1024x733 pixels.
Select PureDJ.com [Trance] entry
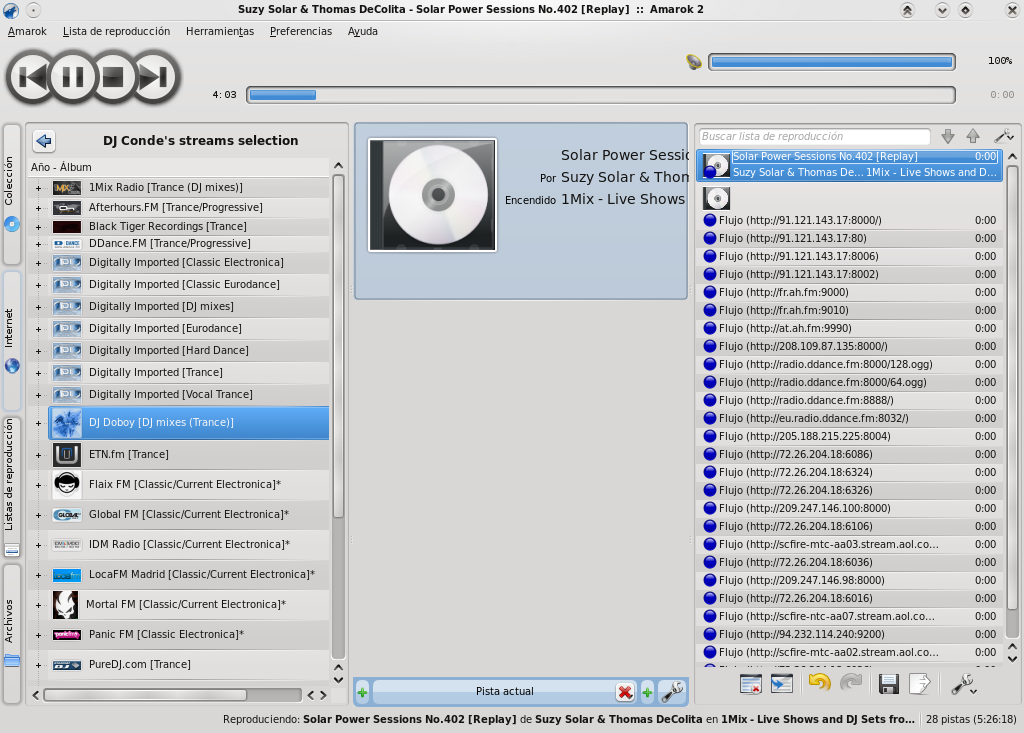point(188,664)
